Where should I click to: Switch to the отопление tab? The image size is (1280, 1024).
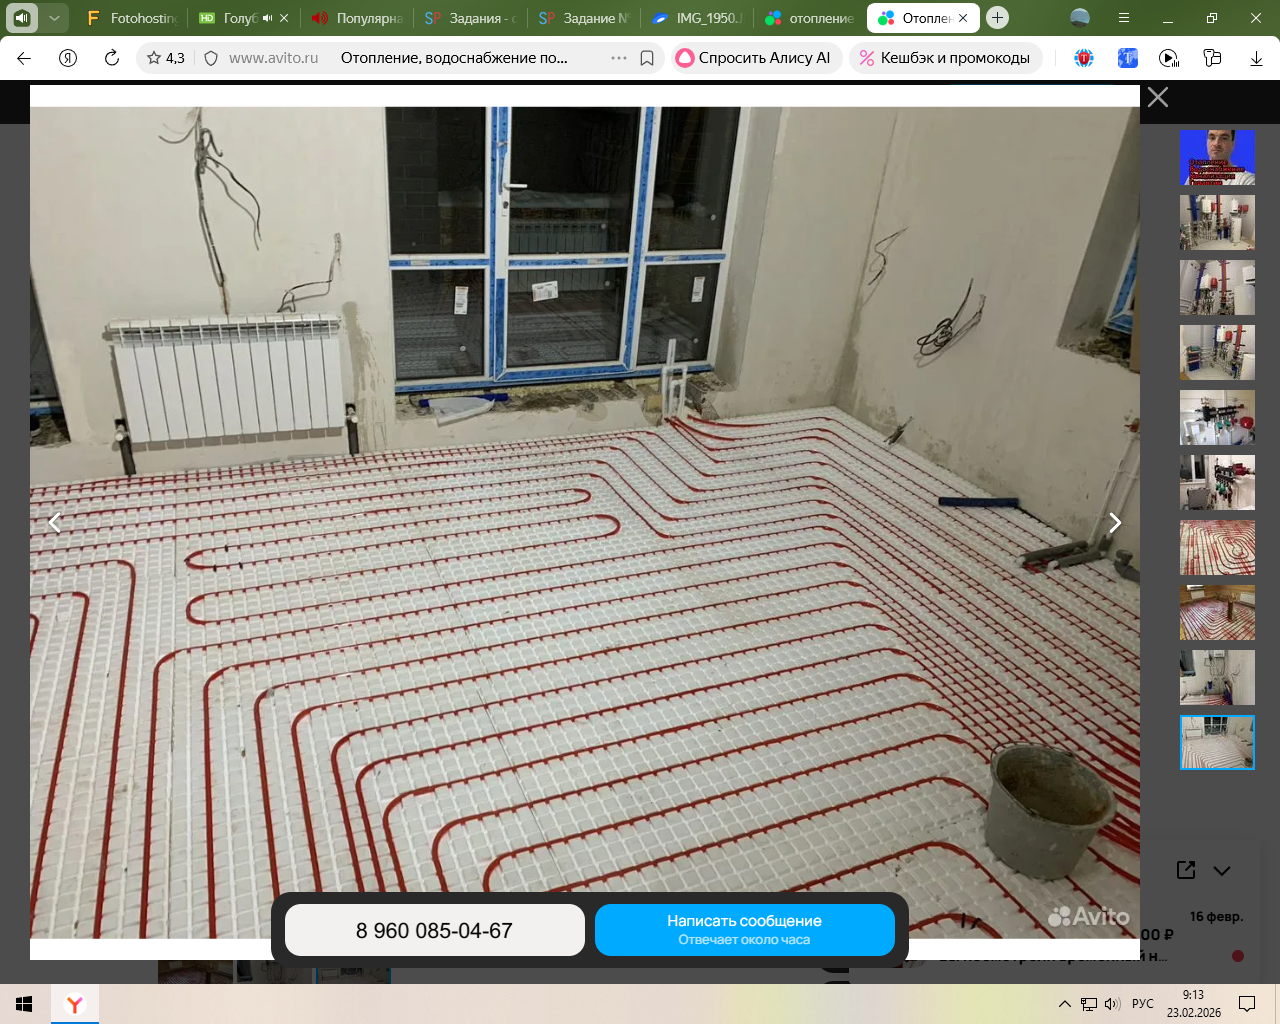(x=811, y=18)
